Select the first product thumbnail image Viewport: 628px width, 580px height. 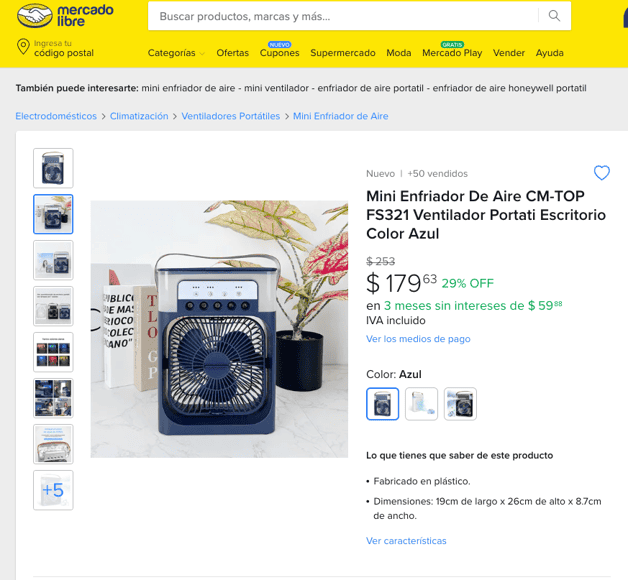53,168
